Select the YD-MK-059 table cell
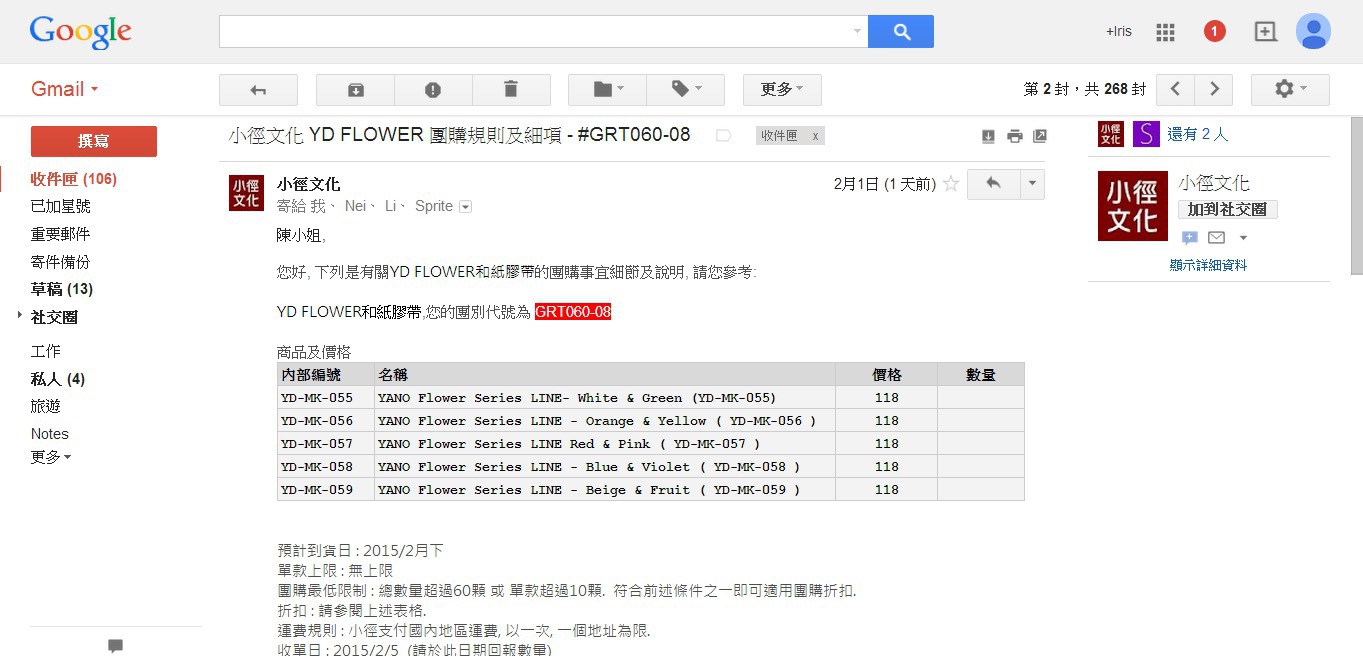This screenshot has width=1363, height=659. [326, 490]
